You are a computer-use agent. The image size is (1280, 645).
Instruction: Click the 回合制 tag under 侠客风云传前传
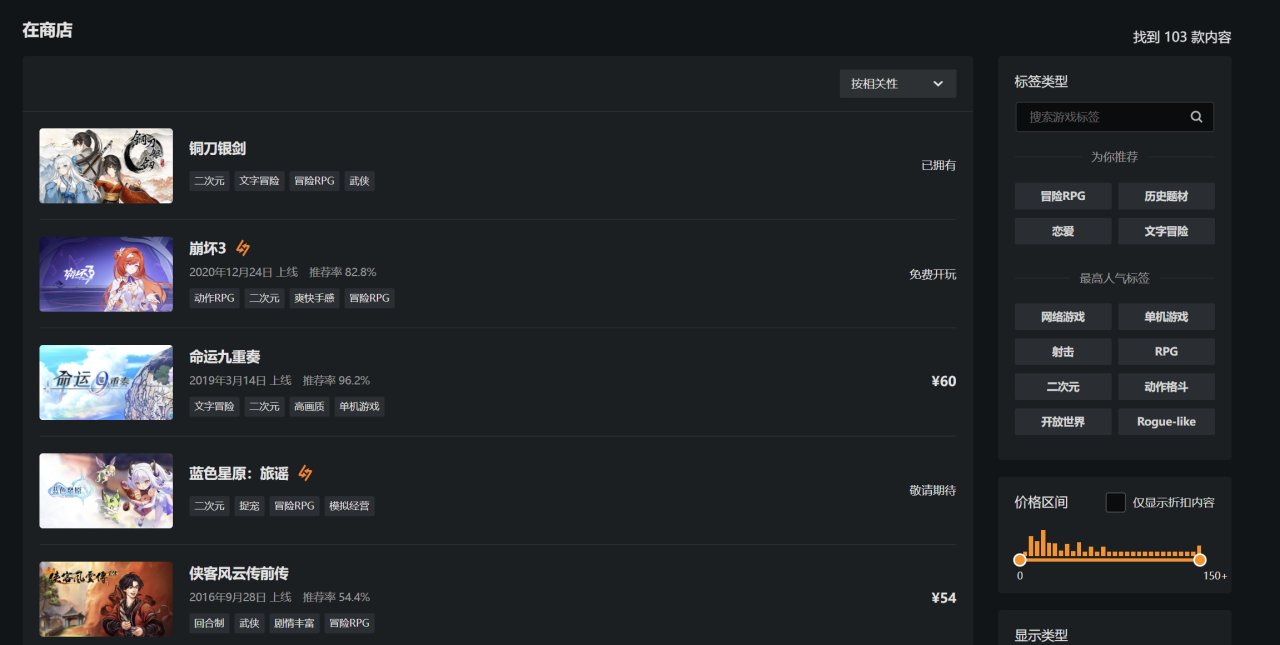(x=210, y=623)
